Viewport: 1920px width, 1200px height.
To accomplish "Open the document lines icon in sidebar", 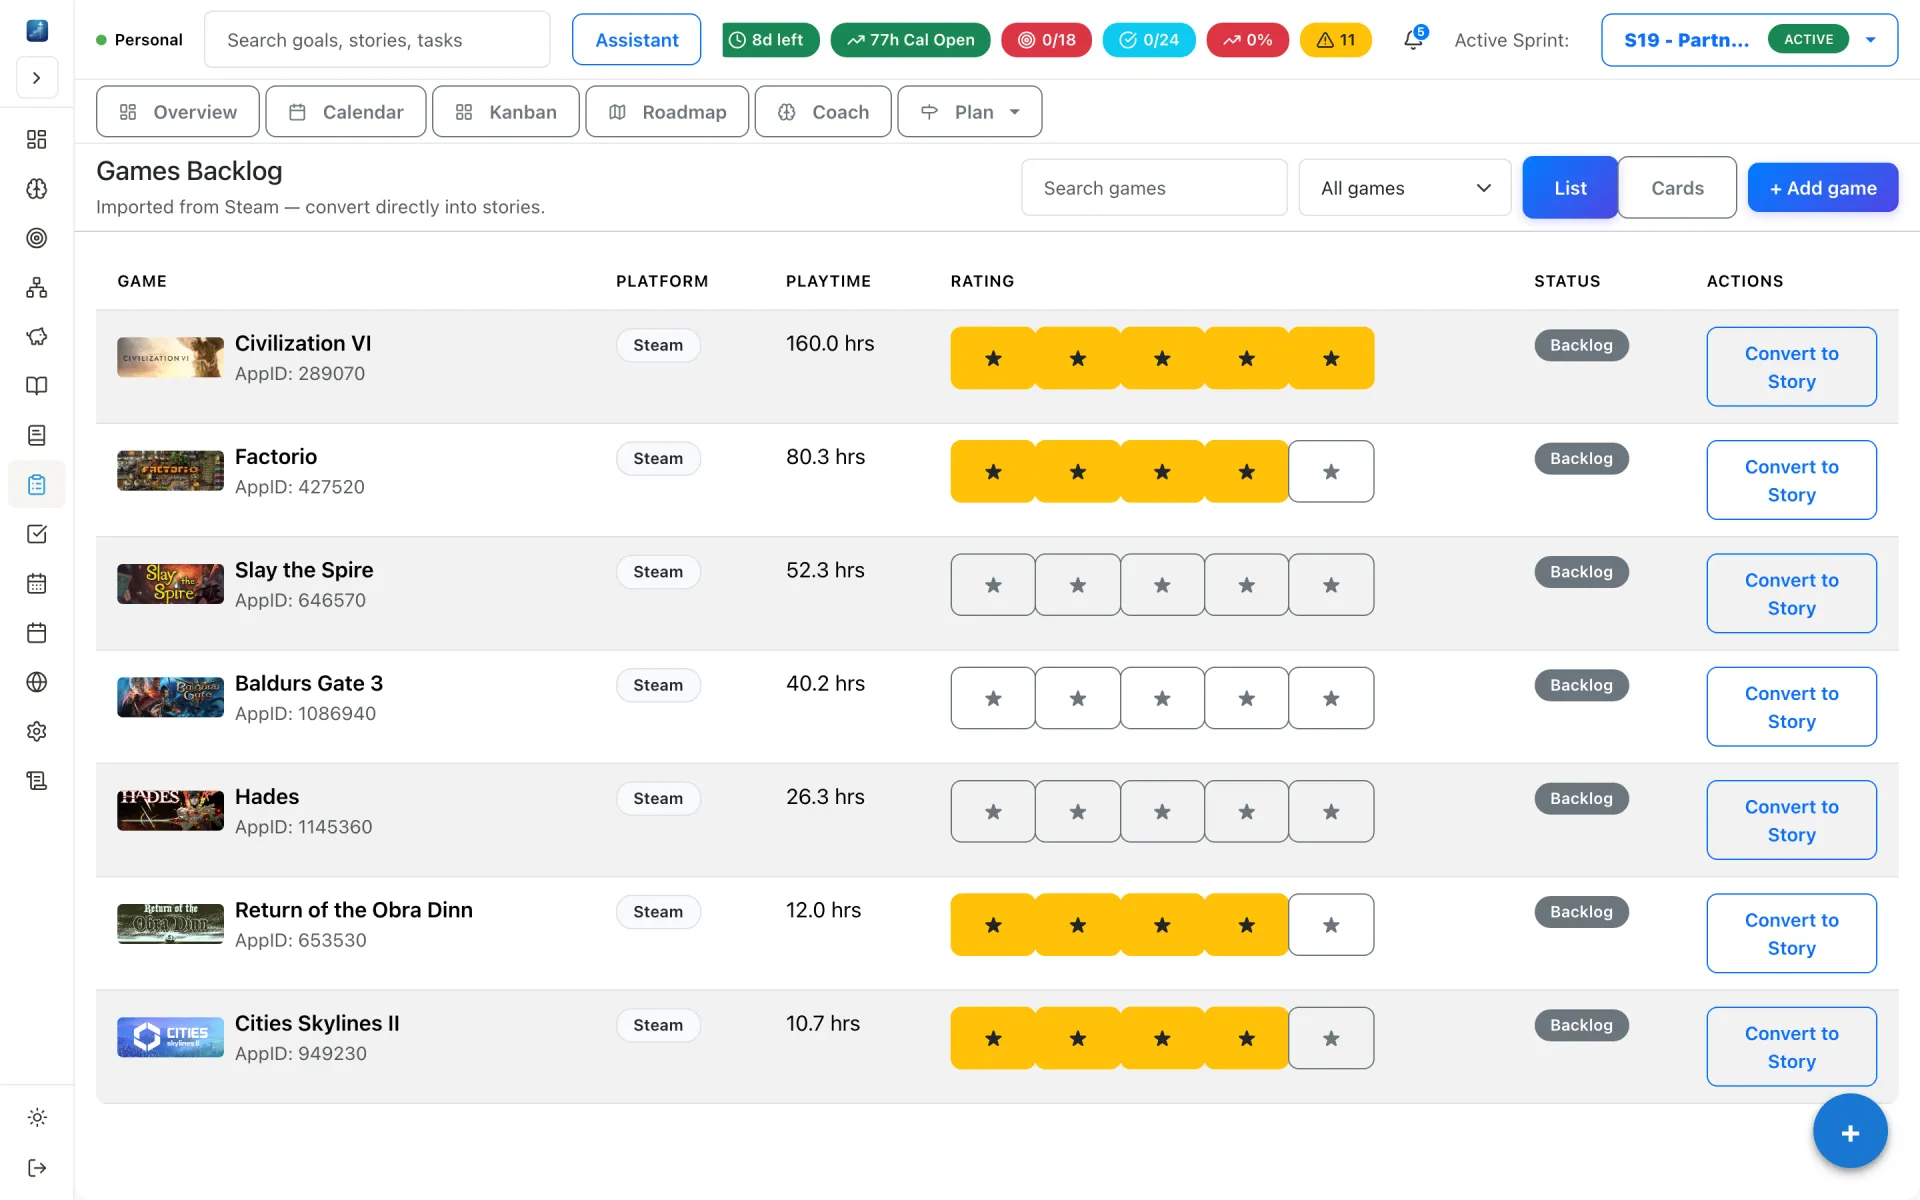I will coord(37,435).
